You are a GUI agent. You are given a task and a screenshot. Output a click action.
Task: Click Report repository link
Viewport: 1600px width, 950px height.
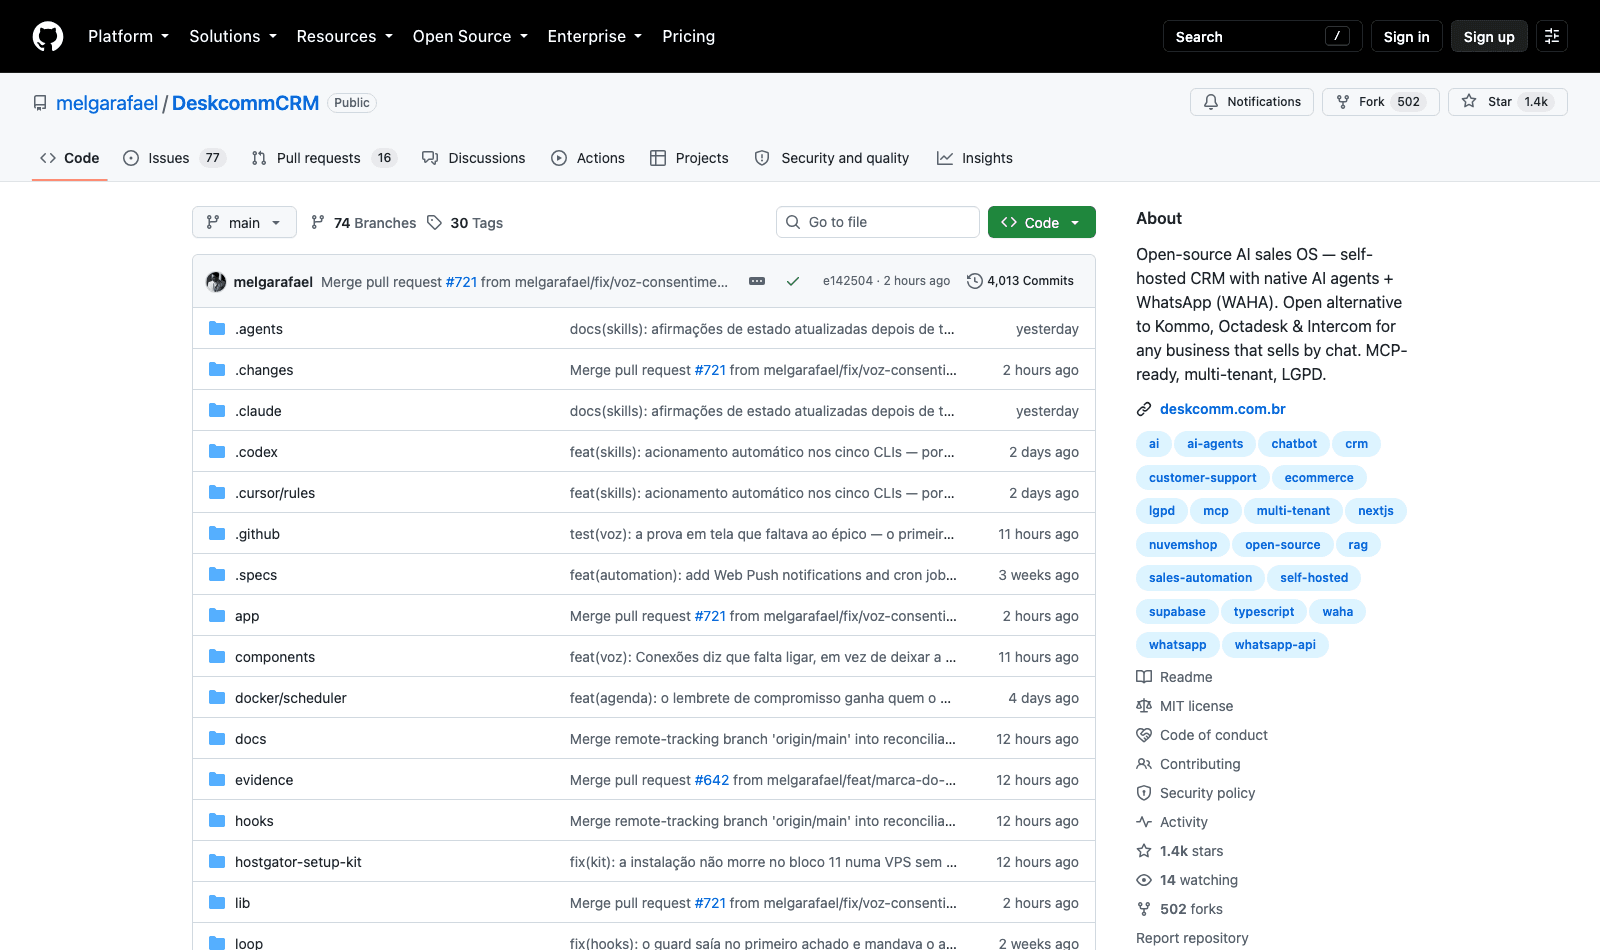[1192, 938]
